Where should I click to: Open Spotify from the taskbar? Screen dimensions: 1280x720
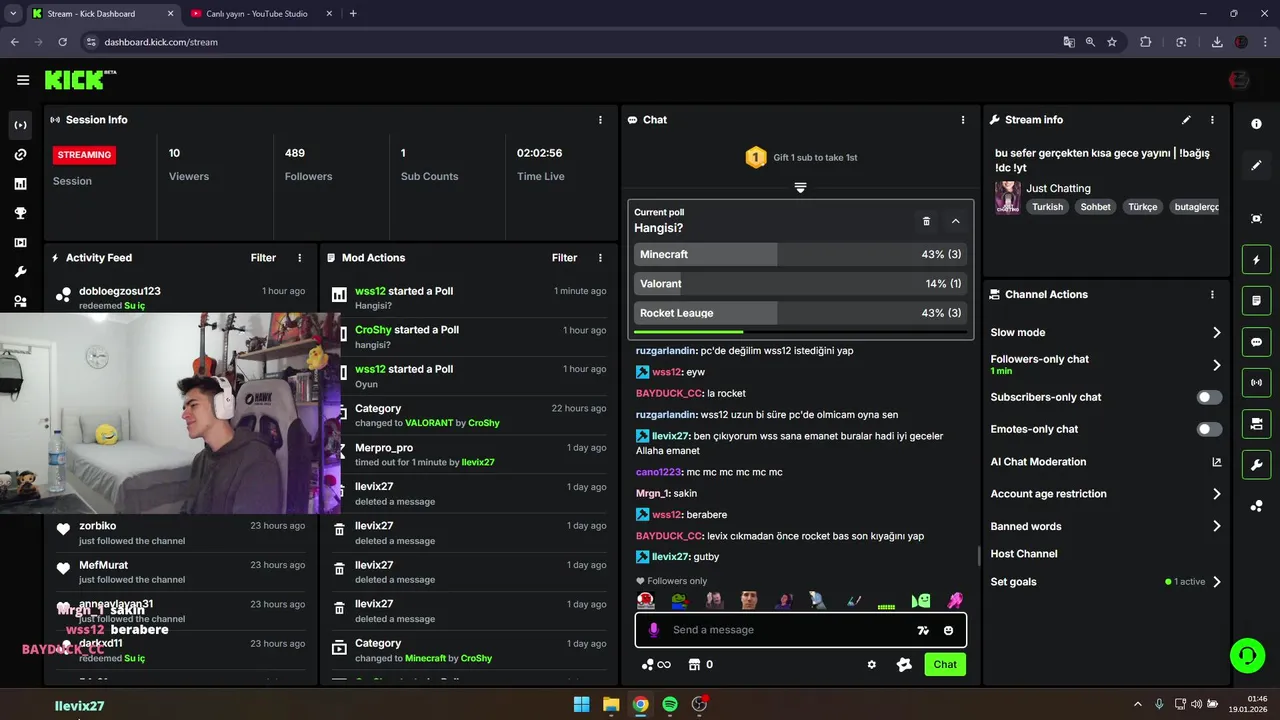[x=670, y=704]
